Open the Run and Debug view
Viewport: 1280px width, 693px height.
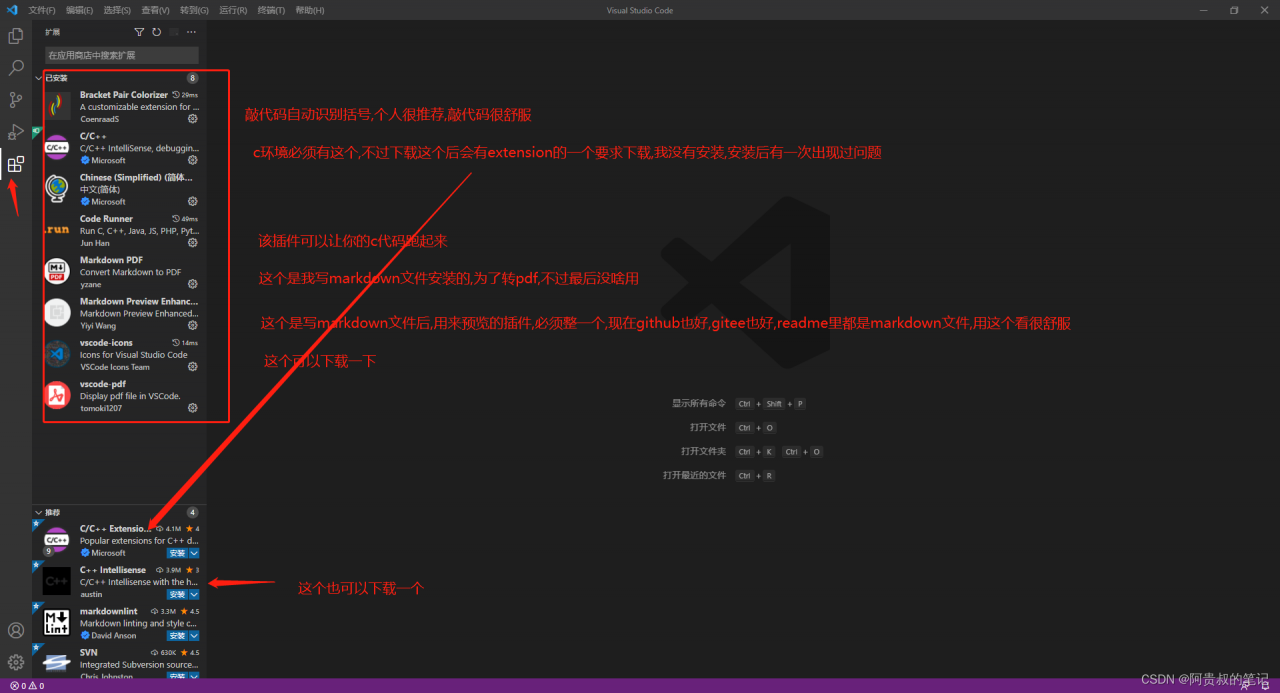tap(16, 132)
